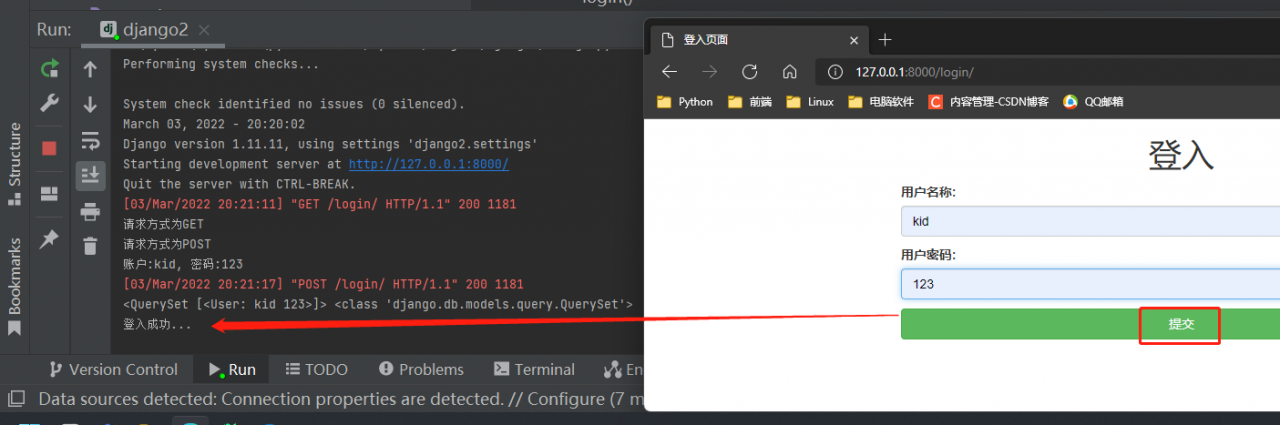The width and height of the screenshot is (1280, 425).
Task: Open the Terminal tool window
Action: [534, 369]
